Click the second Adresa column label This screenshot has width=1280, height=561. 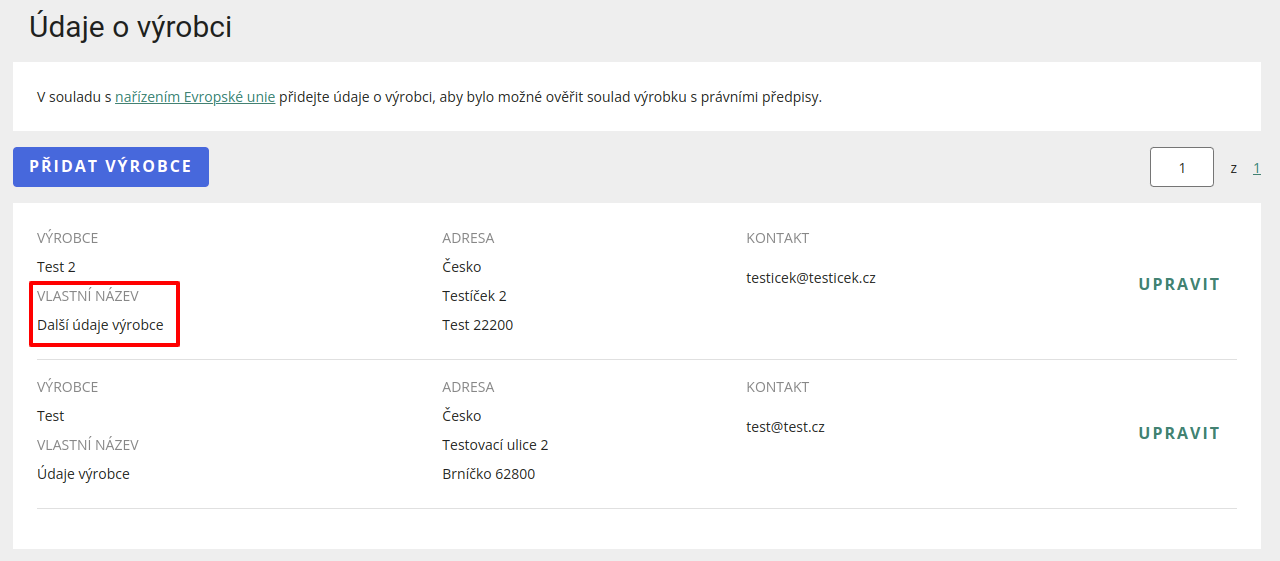tap(468, 387)
